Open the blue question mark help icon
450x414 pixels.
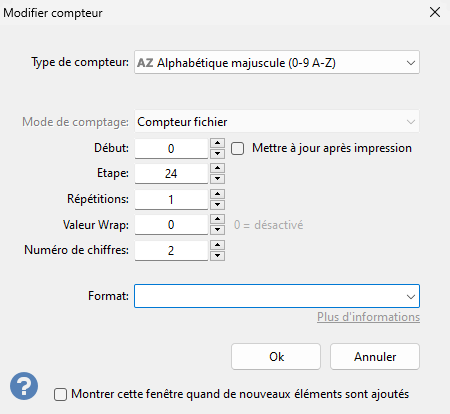pos(24,386)
